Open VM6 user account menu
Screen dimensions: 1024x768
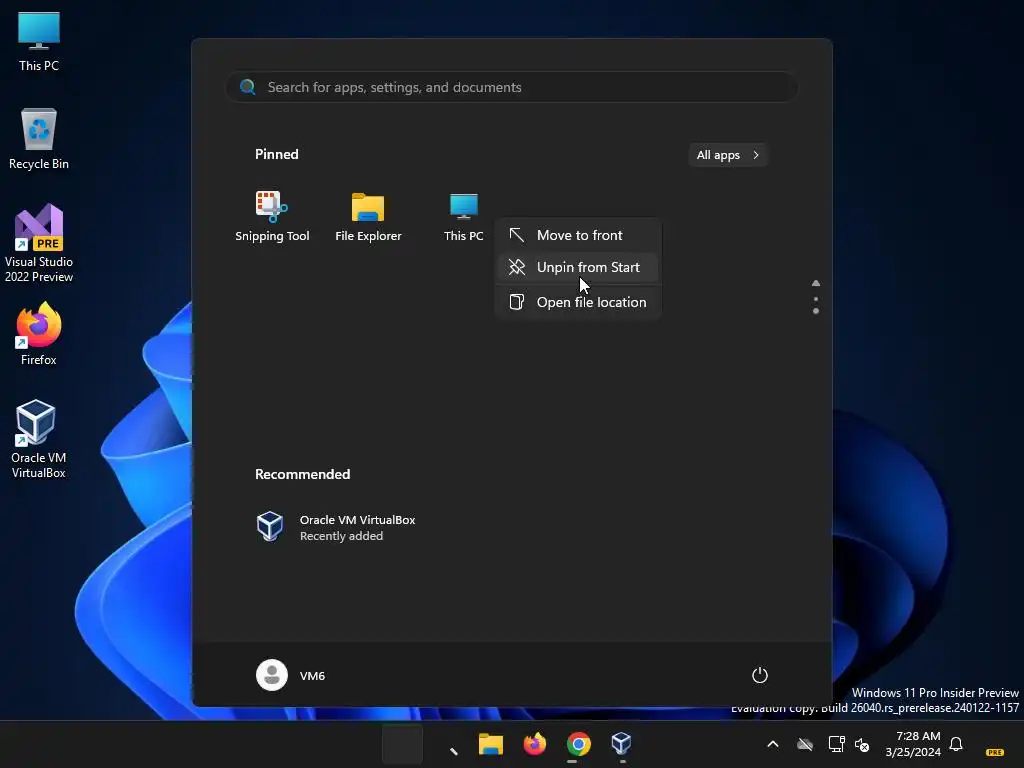(x=291, y=675)
